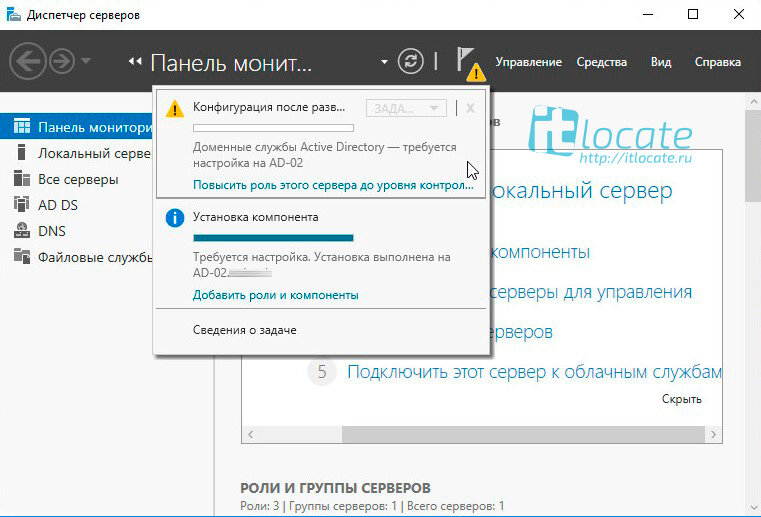761x517 pixels.
Task: Click the Forward navigation arrow
Action: click(62, 61)
